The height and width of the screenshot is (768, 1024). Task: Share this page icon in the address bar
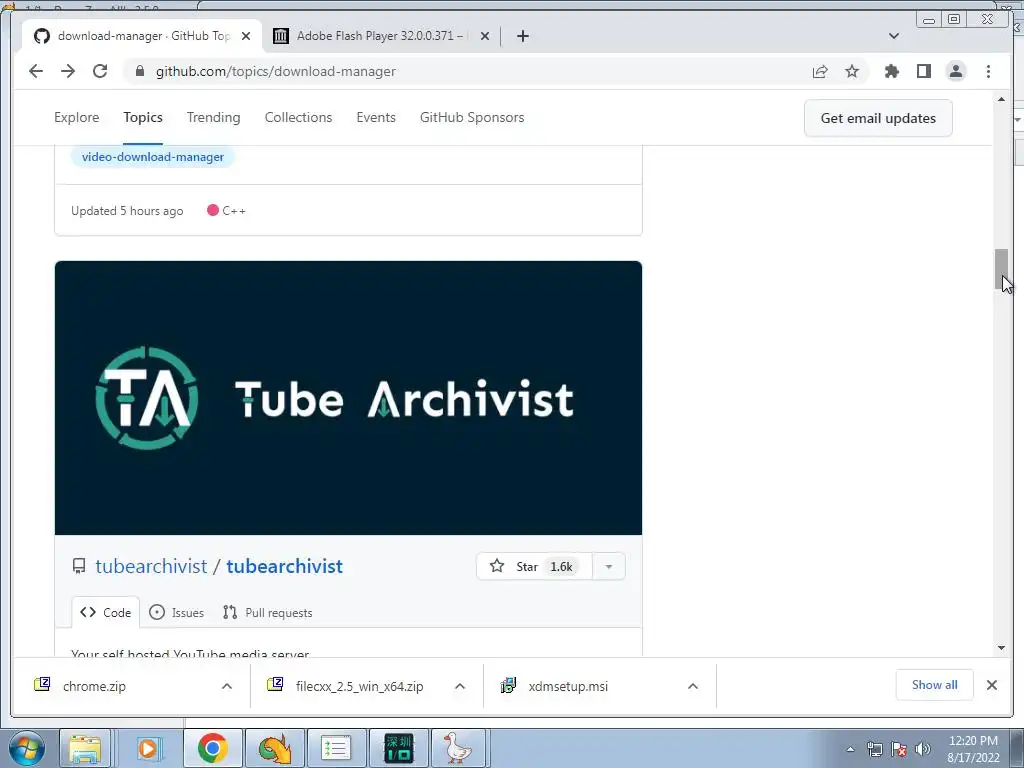820,71
